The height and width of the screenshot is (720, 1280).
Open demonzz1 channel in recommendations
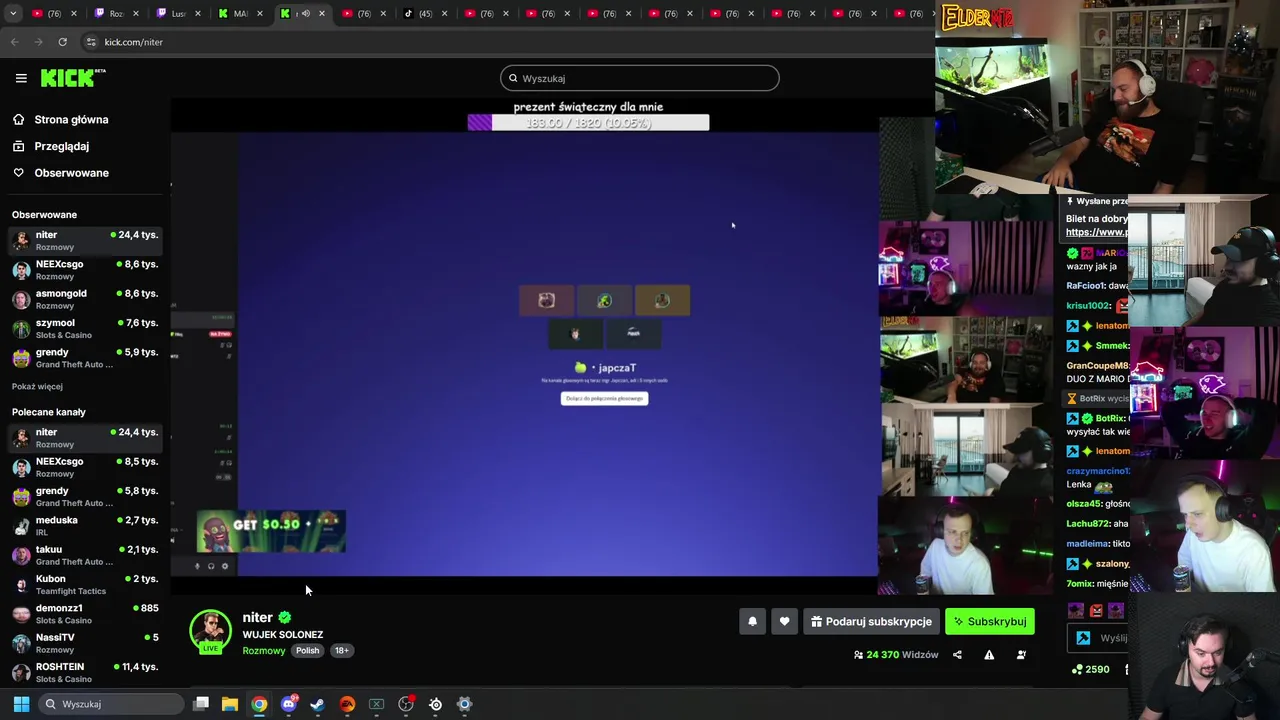85,613
